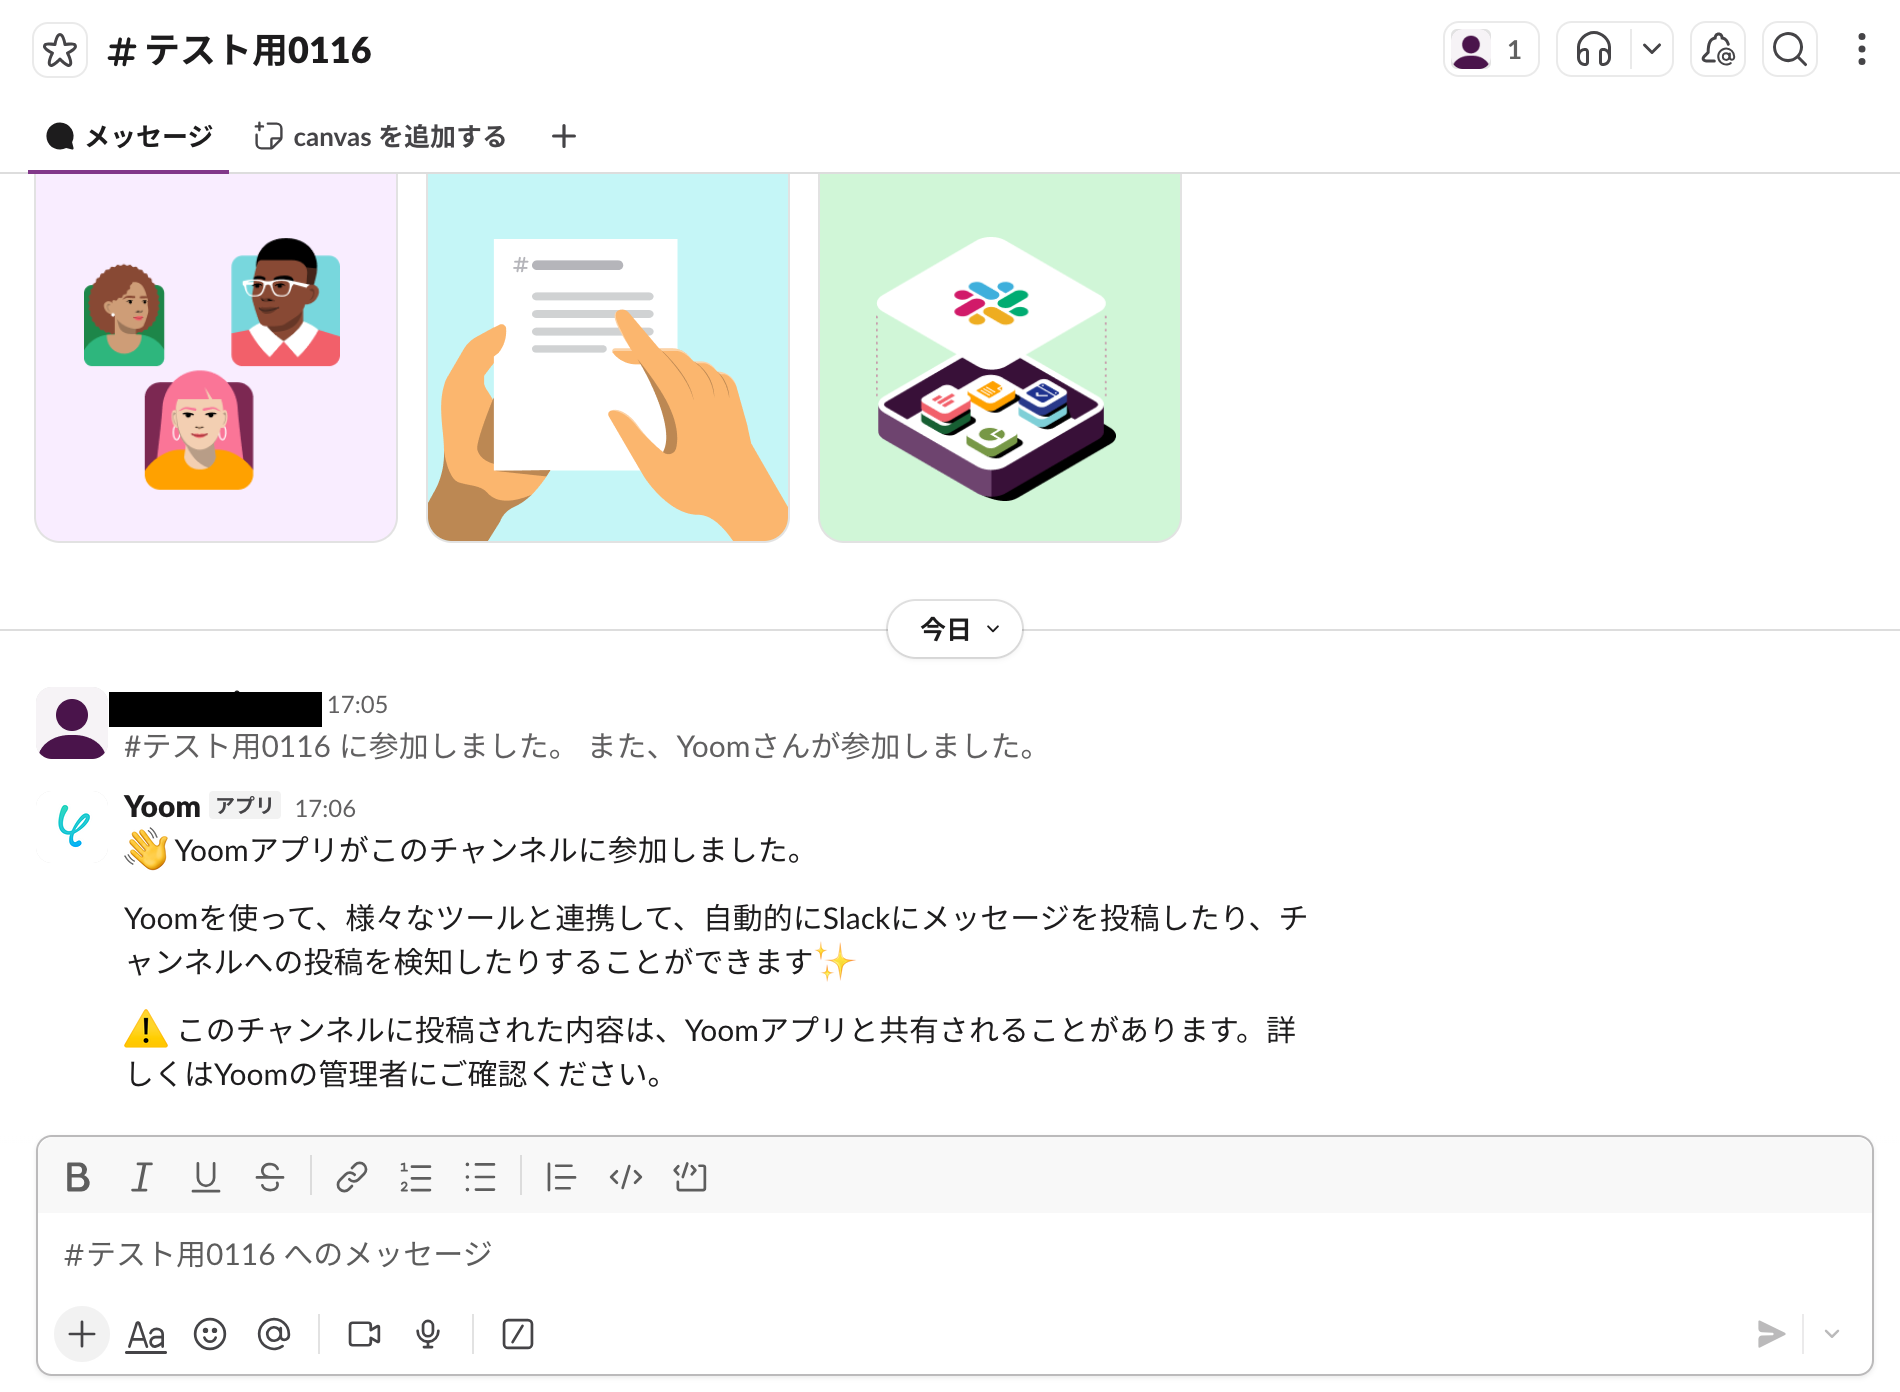Open notification preferences bell icon

coord(1718,49)
